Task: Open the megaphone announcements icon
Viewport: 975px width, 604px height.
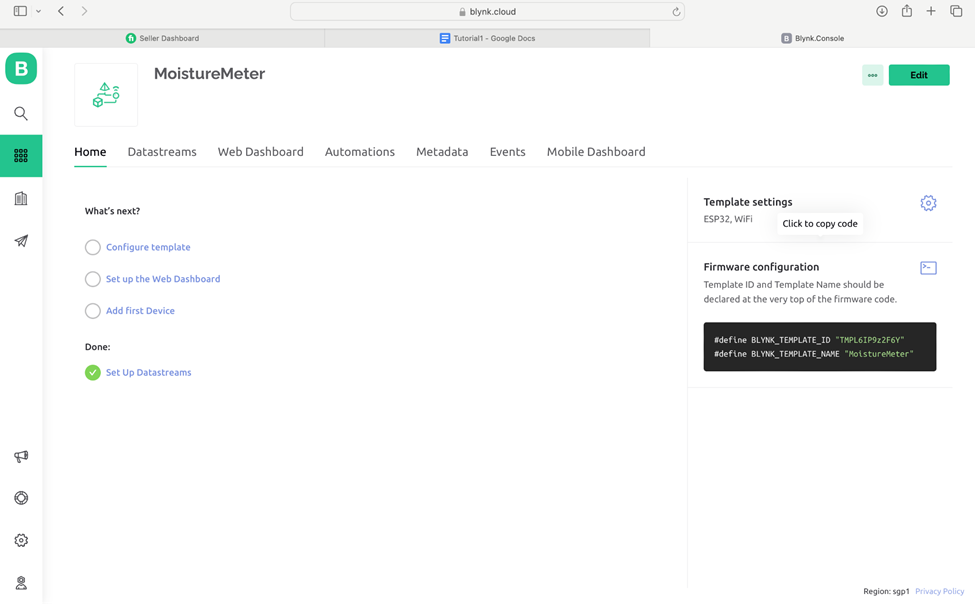Action: coord(21,457)
